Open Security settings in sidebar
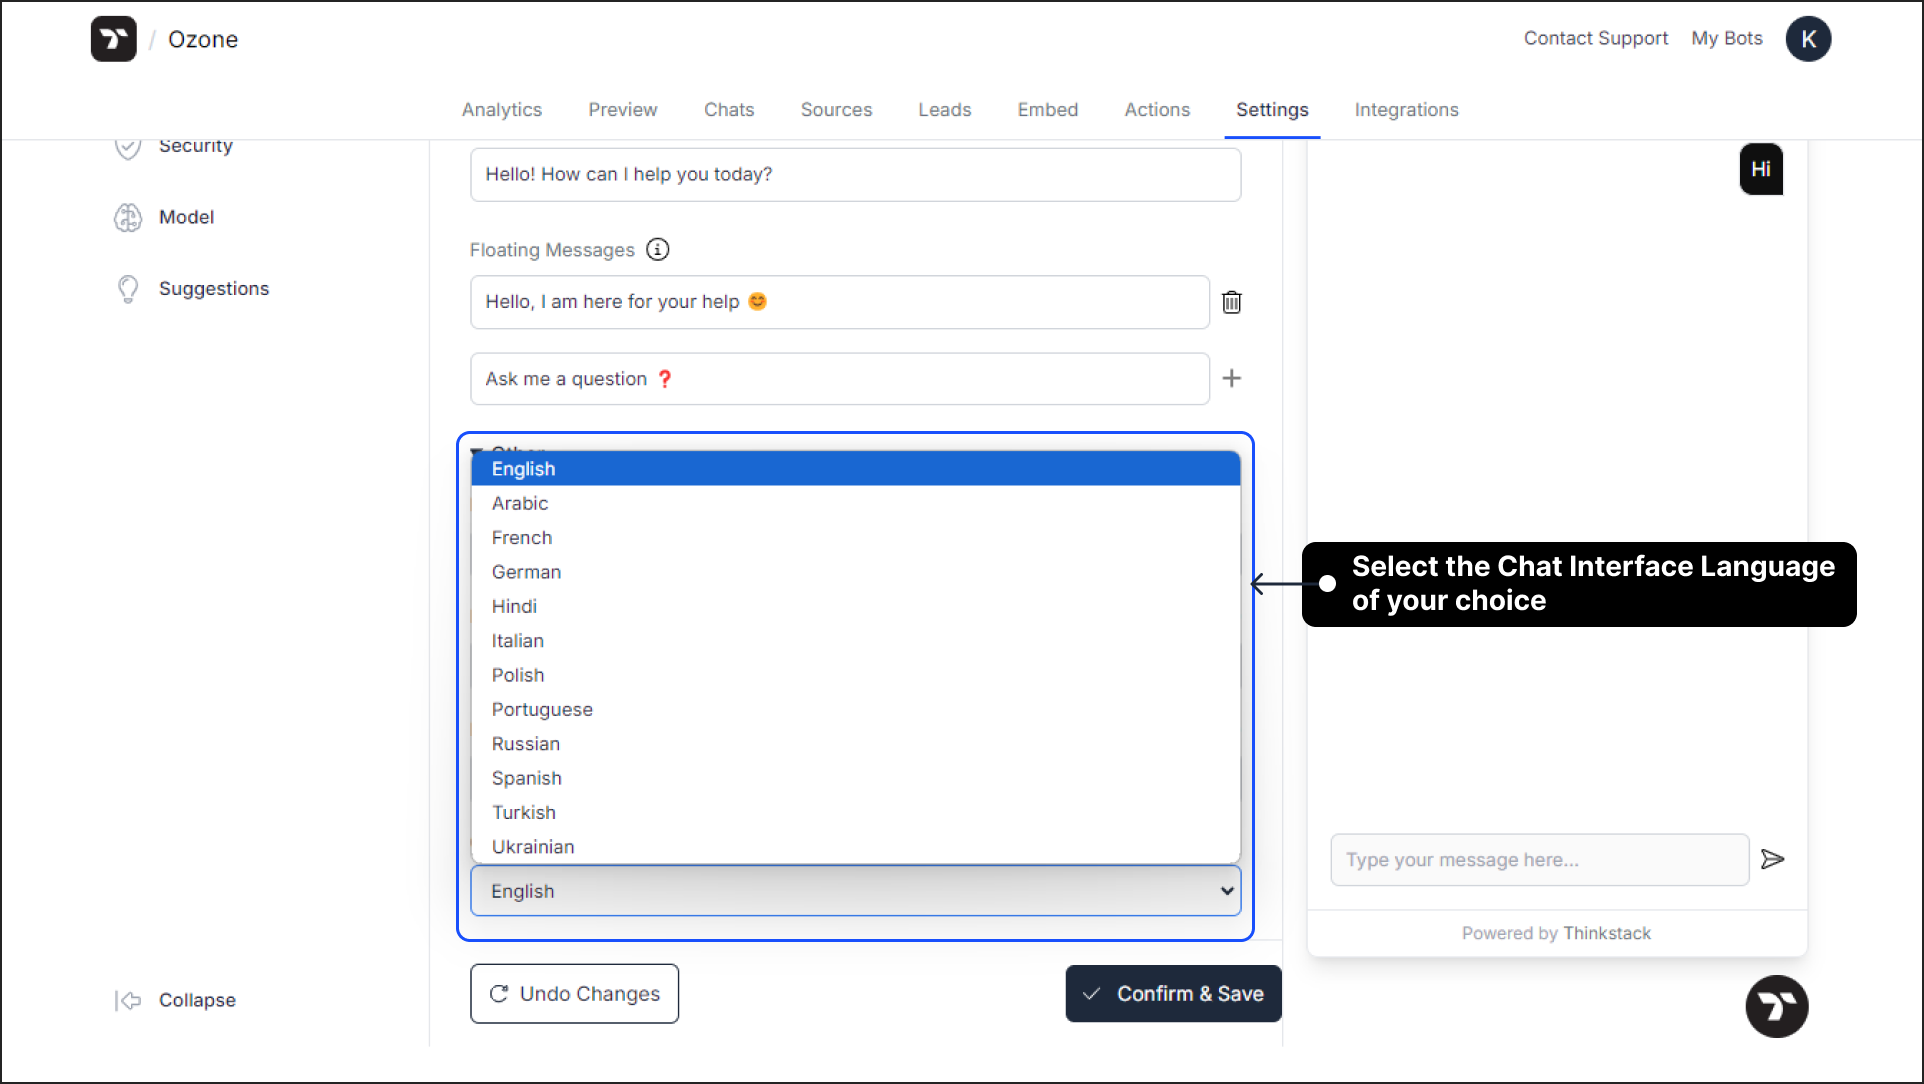Screen dimensions: 1924x1084 coord(196,146)
